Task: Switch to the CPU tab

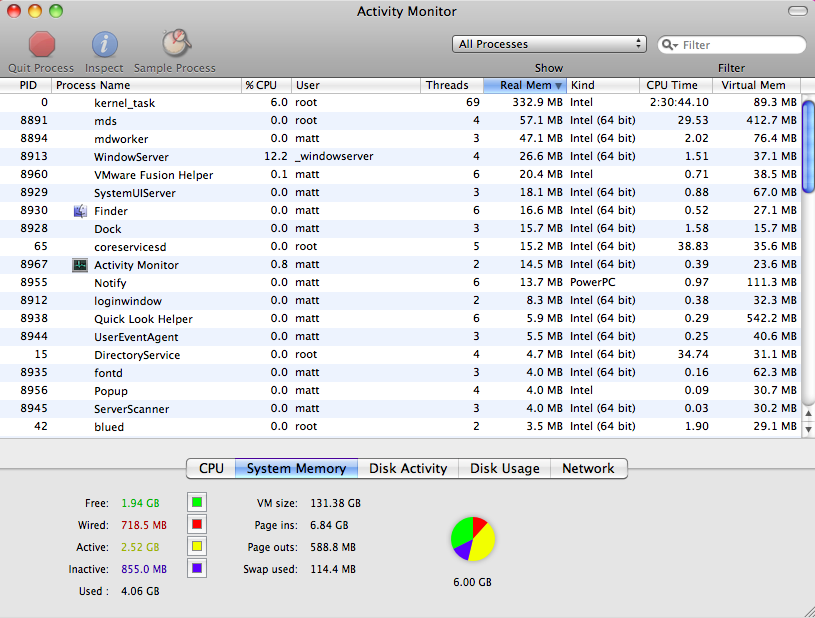Action: (211, 468)
